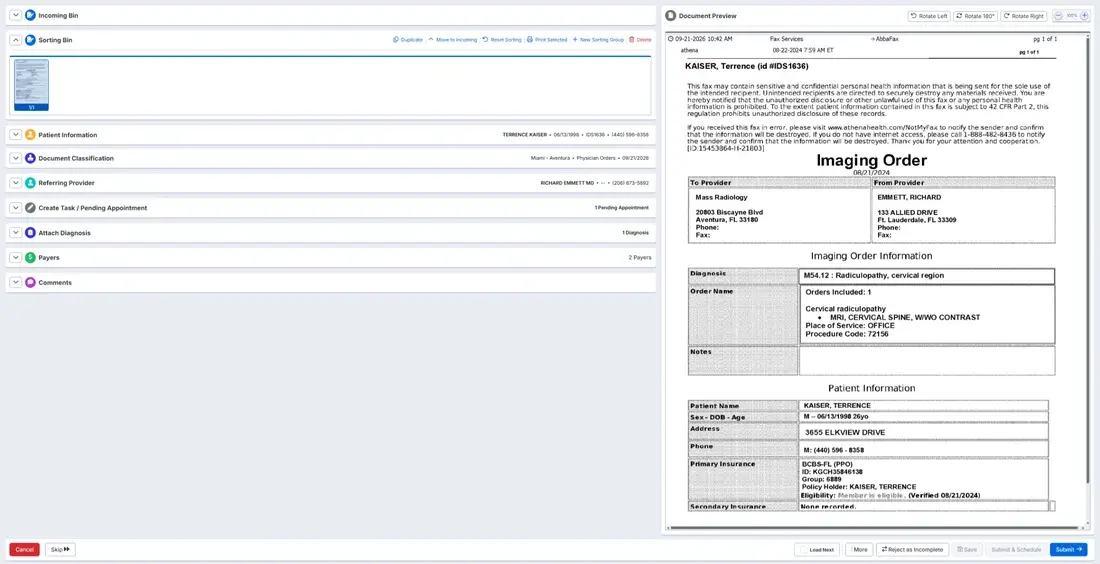This screenshot has height=564, width=1100.
Task: Click 'Miami • Aventura • Physician Orders' summary
Action: [x=575, y=159]
